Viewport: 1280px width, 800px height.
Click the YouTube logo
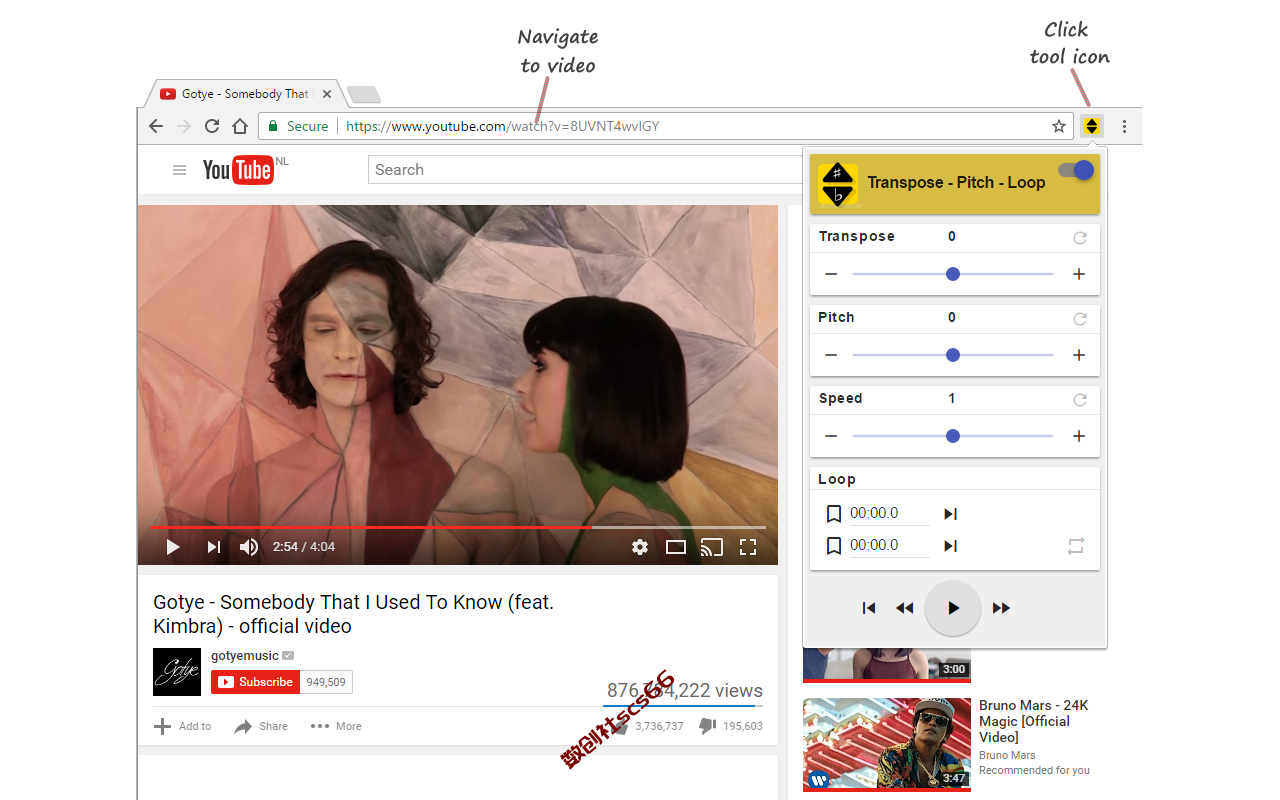[239, 170]
